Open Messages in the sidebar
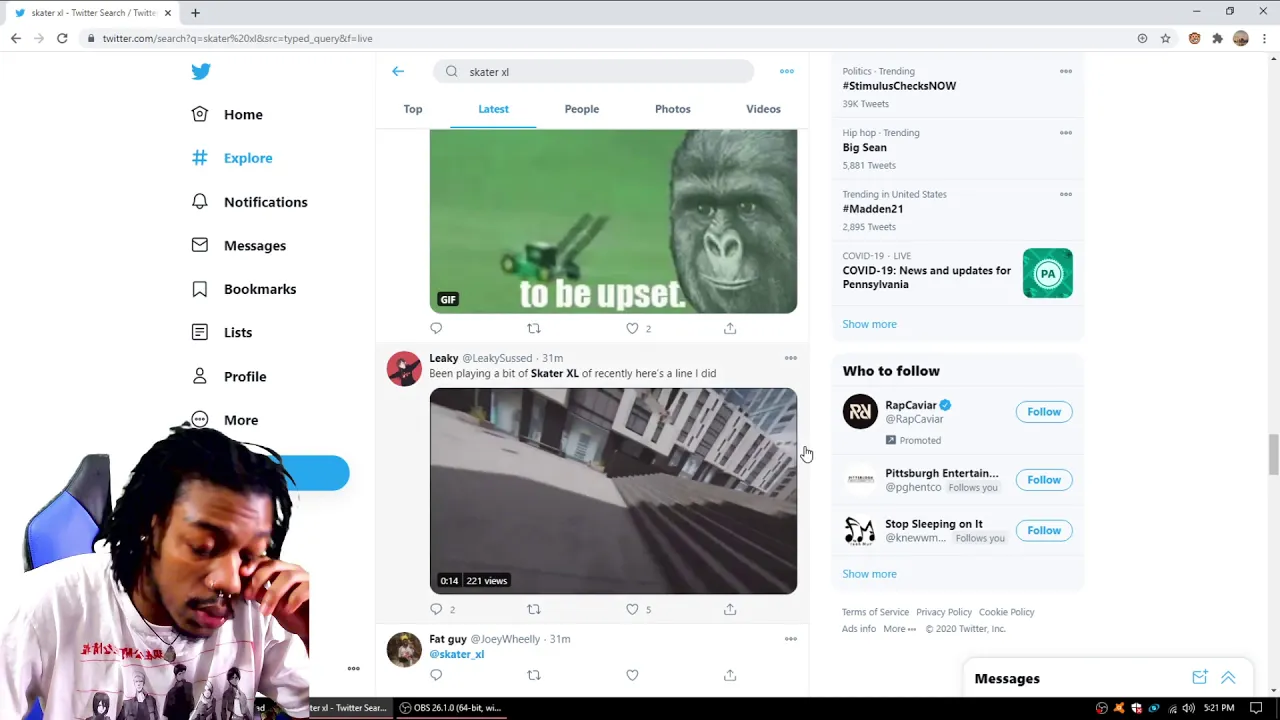 (239, 245)
